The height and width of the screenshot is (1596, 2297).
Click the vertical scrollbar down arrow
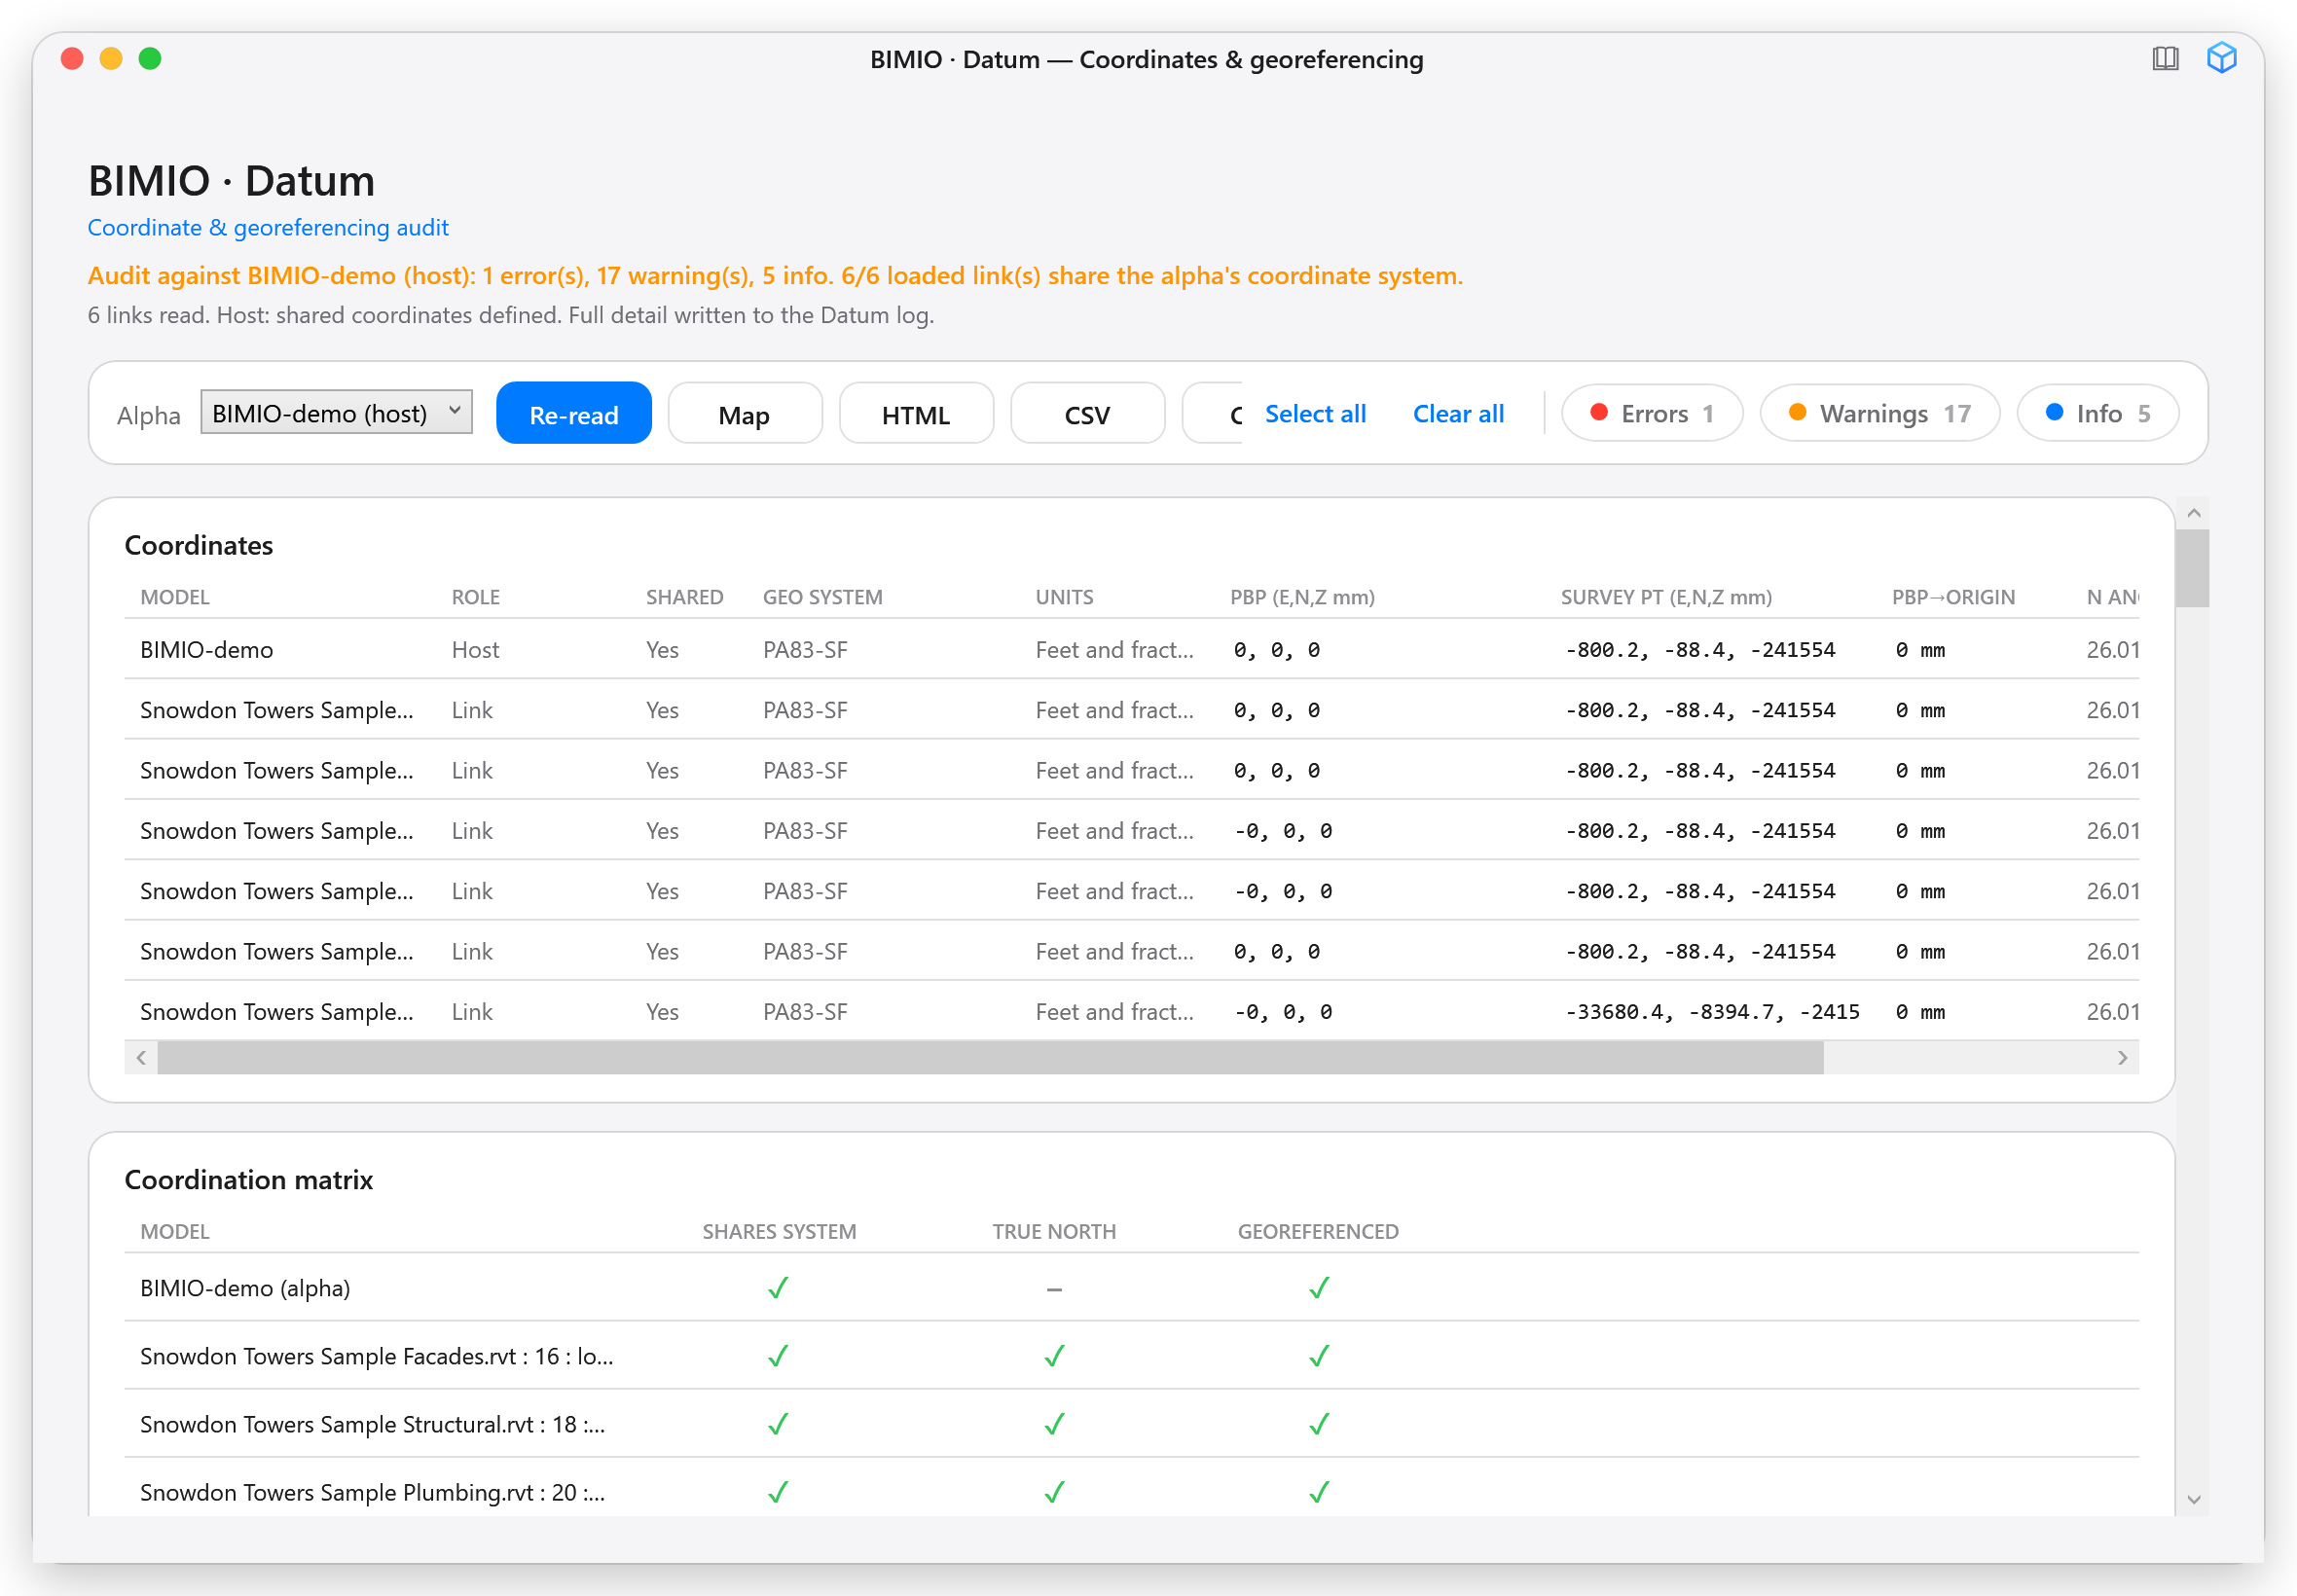click(x=2193, y=1499)
